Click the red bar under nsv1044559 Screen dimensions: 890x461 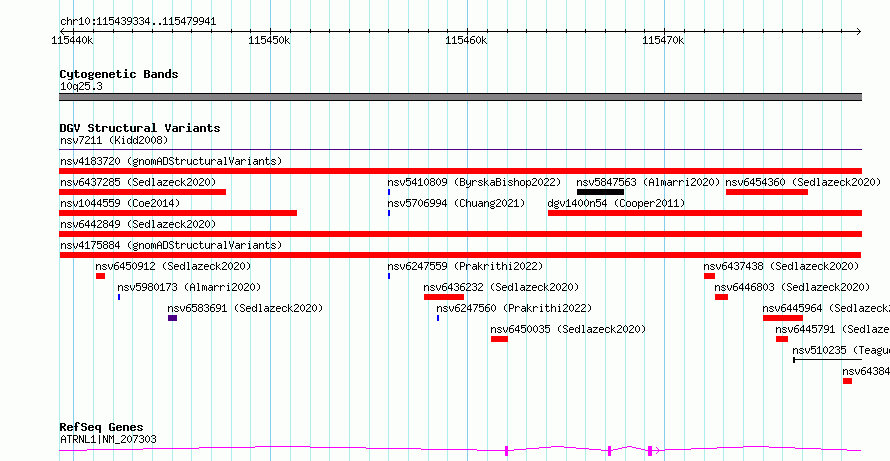click(178, 213)
